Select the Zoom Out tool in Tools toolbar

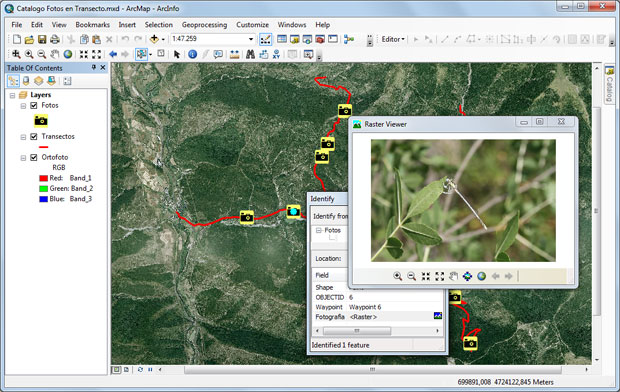point(42,54)
